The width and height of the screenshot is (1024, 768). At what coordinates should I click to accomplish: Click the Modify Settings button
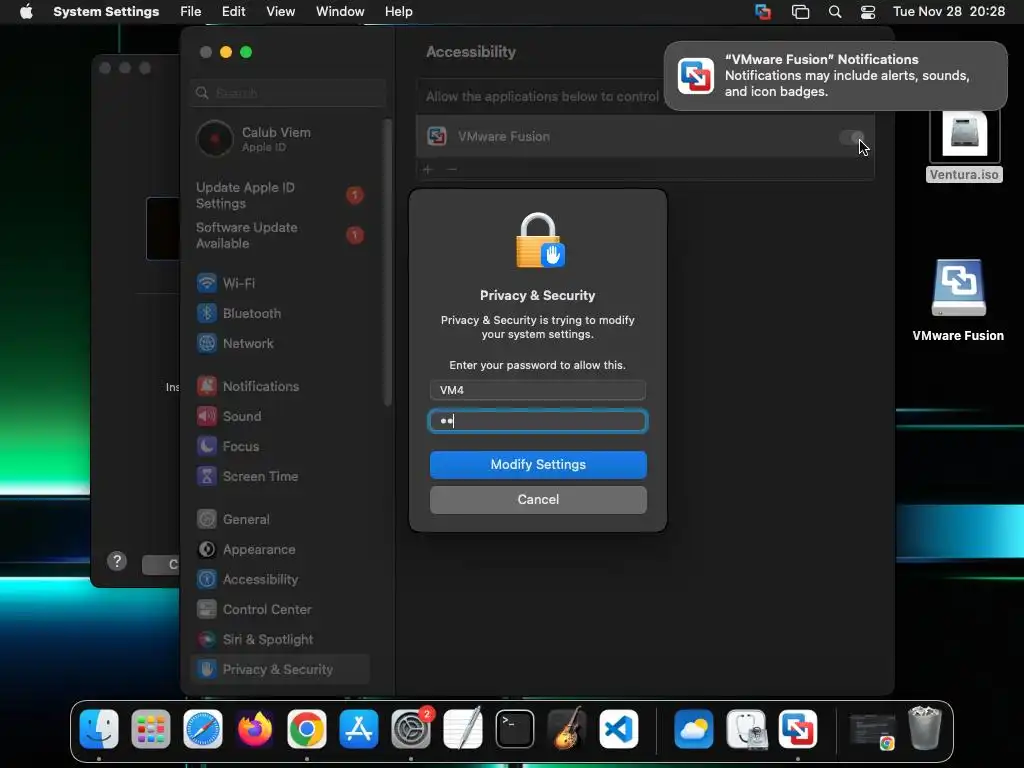pyautogui.click(x=538, y=464)
